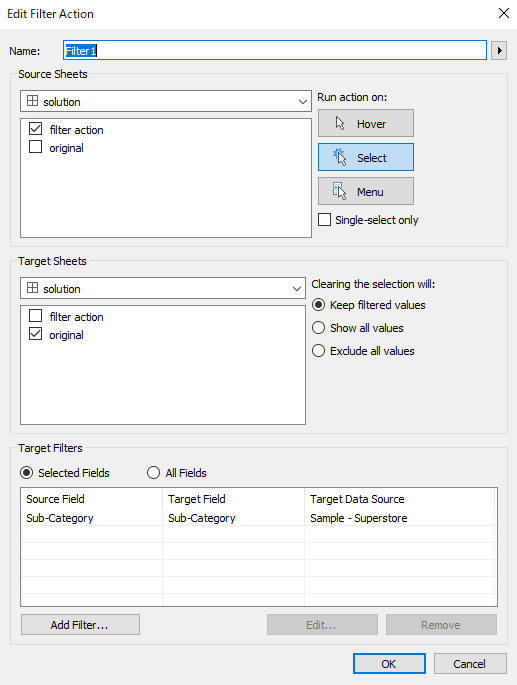Enable the Single-select only option
This screenshot has height=685, width=517.
pos(324,220)
